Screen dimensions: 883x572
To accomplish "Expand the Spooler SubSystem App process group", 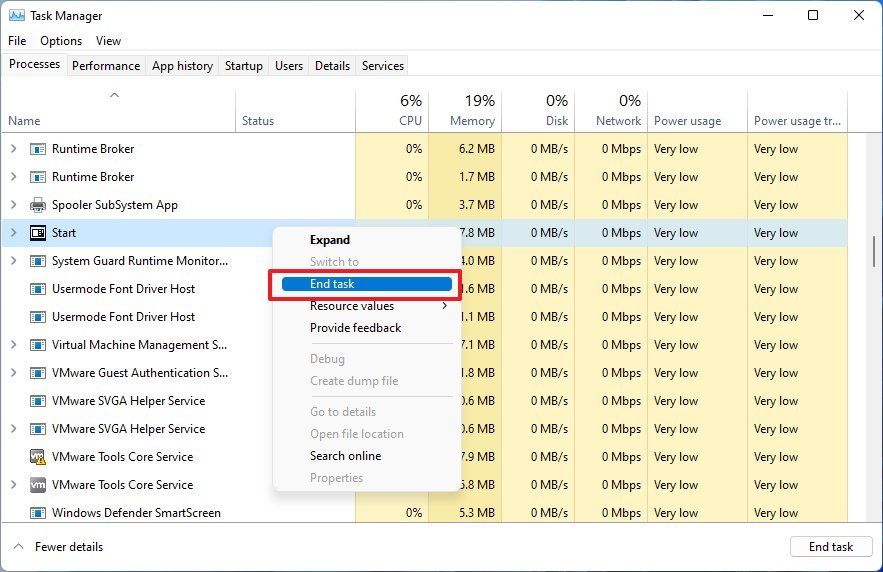I will tap(14, 205).
